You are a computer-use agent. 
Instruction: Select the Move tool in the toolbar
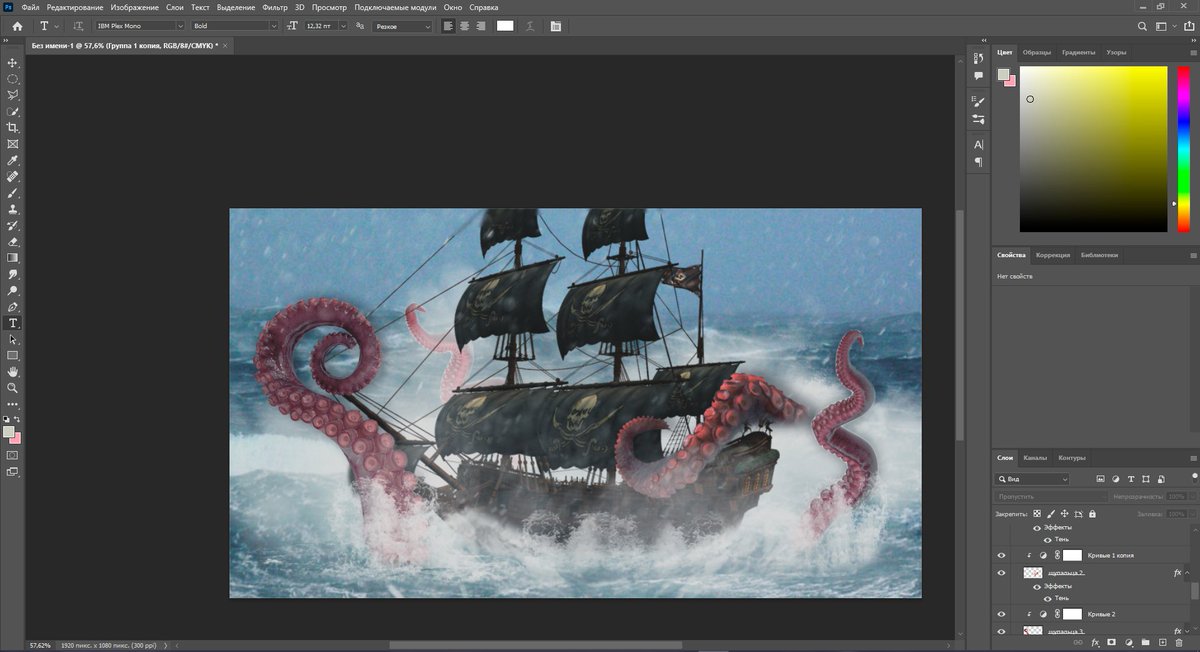point(13,62)
